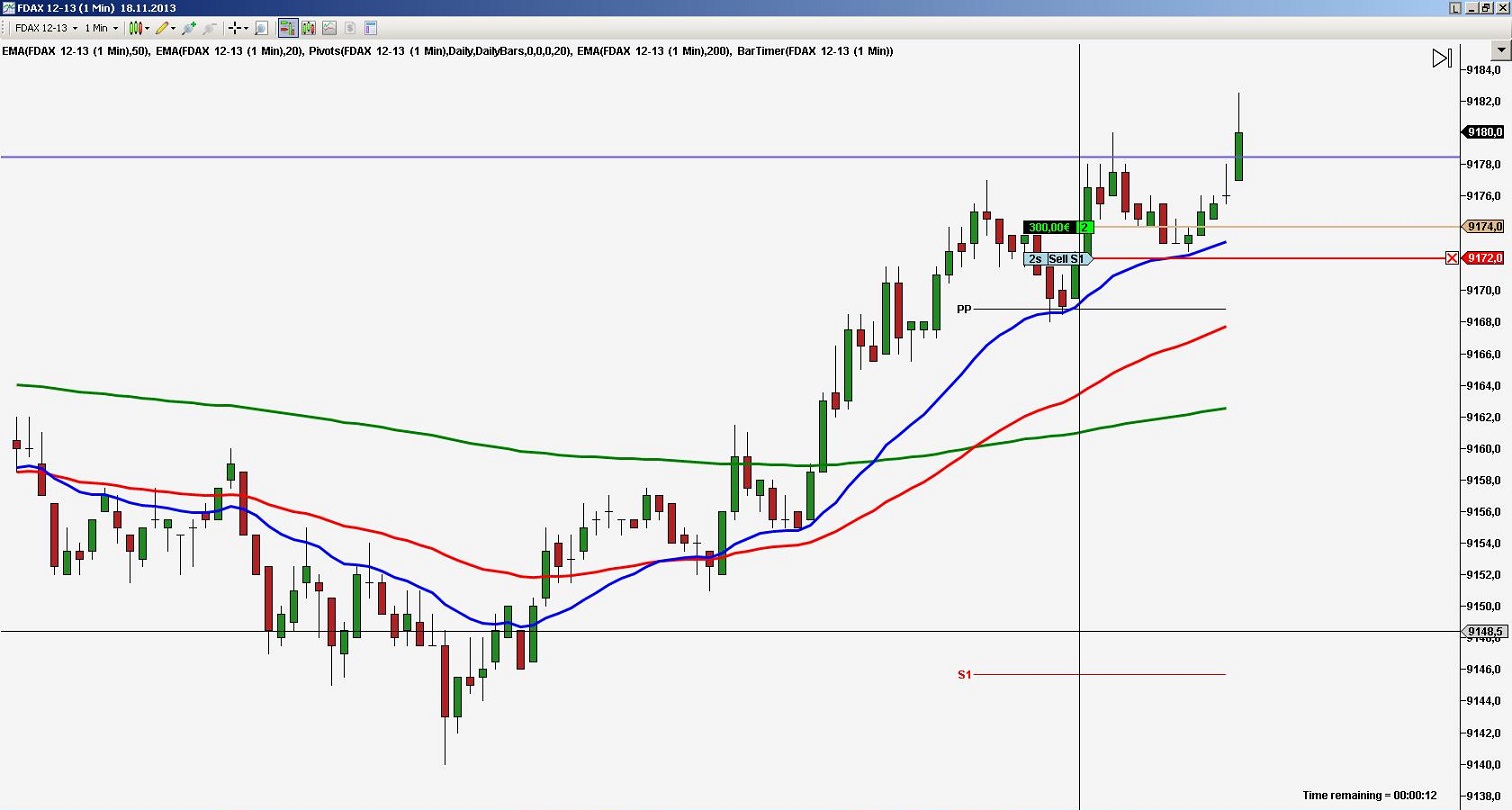Open the candlestick chart style selector
Image resolution: width=1512 pixels, height=810 pixels.
point(136,28)
